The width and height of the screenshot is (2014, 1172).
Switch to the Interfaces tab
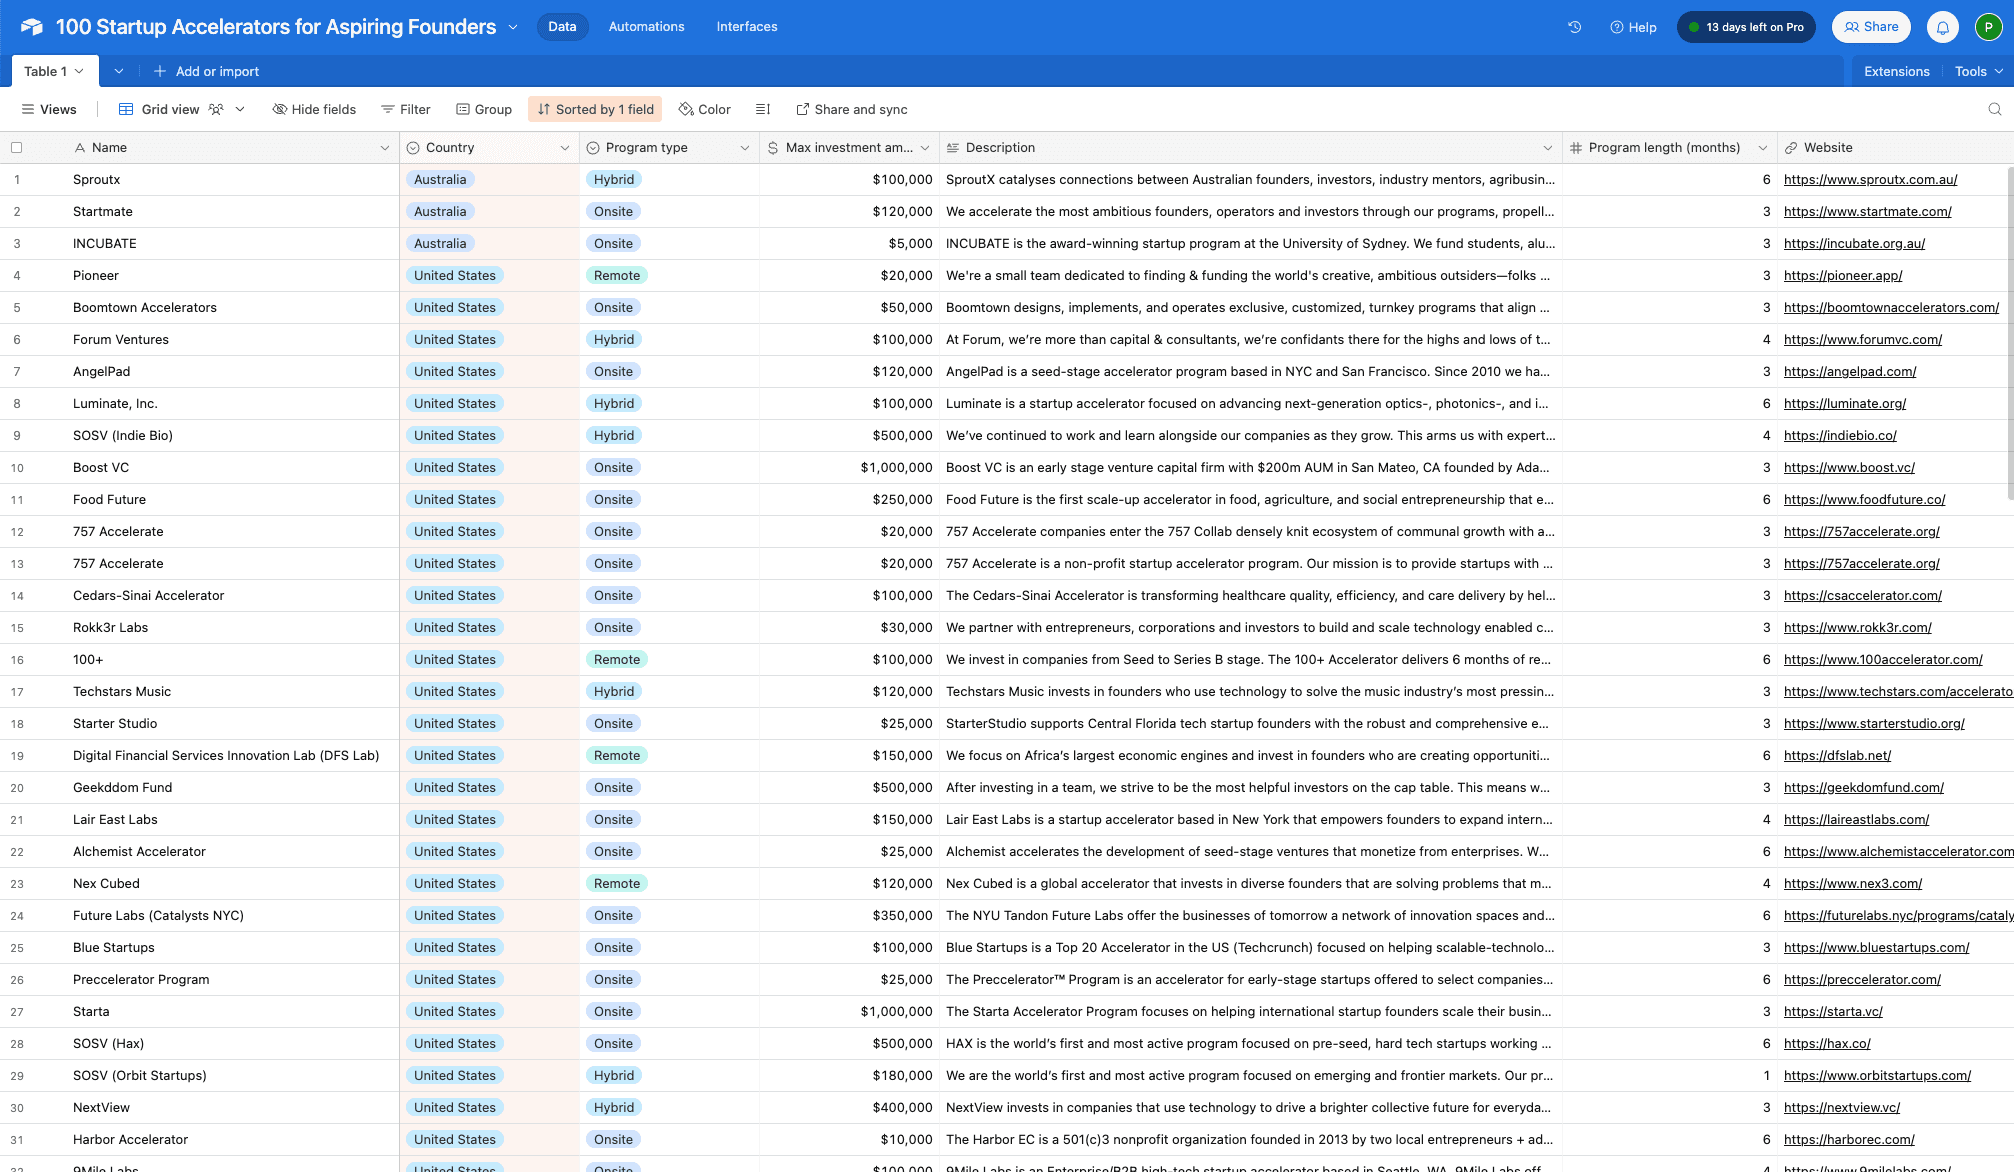click(746, 27)
